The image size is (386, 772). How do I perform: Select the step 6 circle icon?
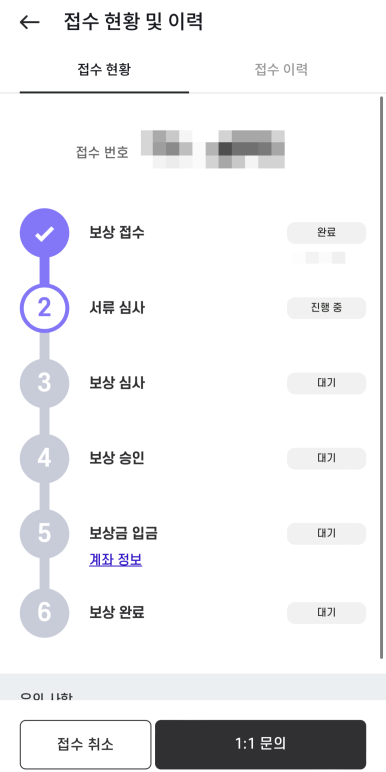coord(44,613)
